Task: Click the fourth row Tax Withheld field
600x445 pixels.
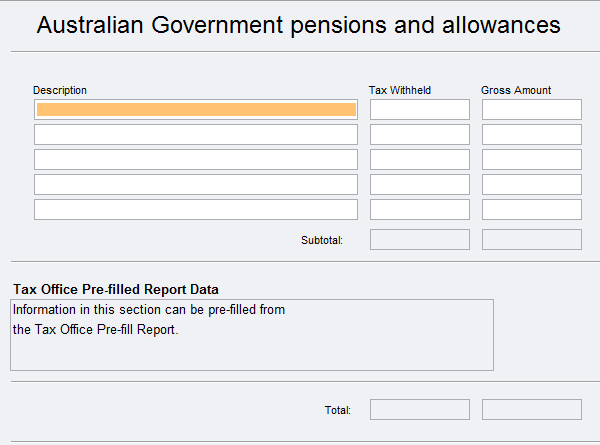Action: (x=420, y=185)
